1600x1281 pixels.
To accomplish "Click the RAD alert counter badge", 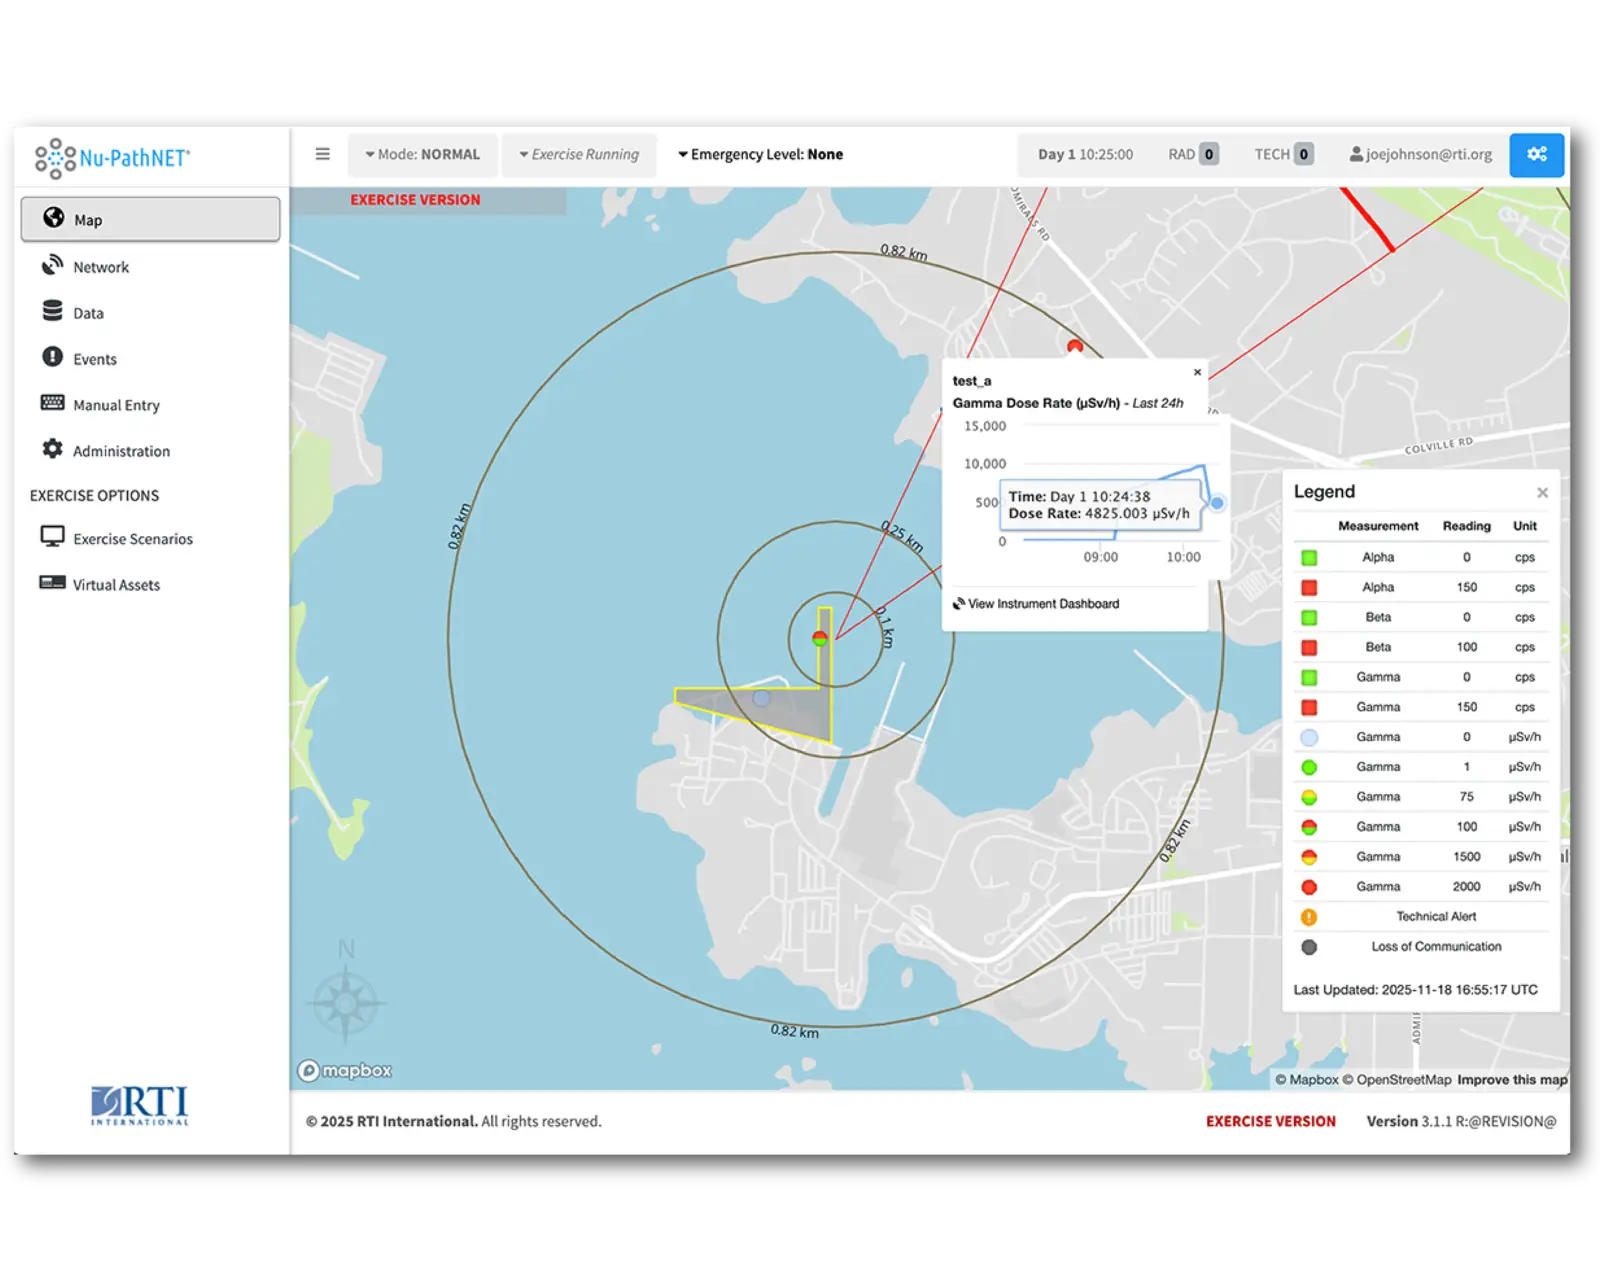I will tap(1209, 154).
